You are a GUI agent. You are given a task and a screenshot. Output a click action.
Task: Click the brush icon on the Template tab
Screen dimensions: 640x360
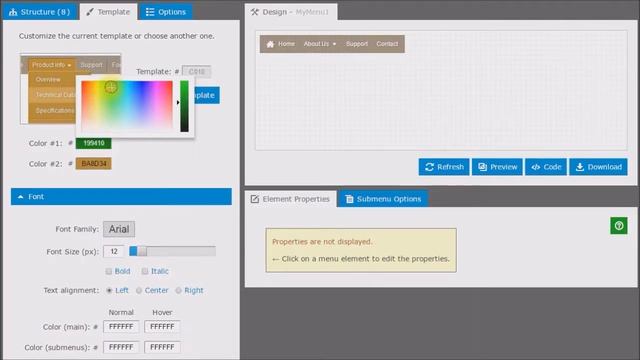[90, 12]
